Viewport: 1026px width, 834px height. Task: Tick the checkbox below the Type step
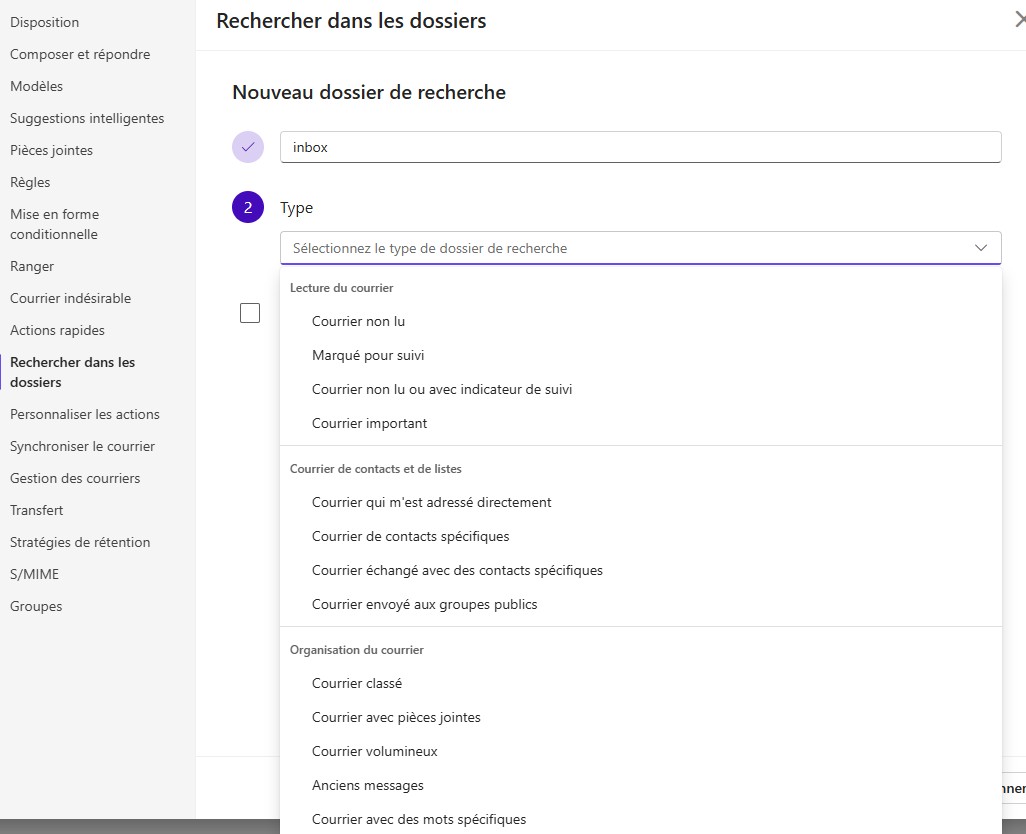[250, 313]
